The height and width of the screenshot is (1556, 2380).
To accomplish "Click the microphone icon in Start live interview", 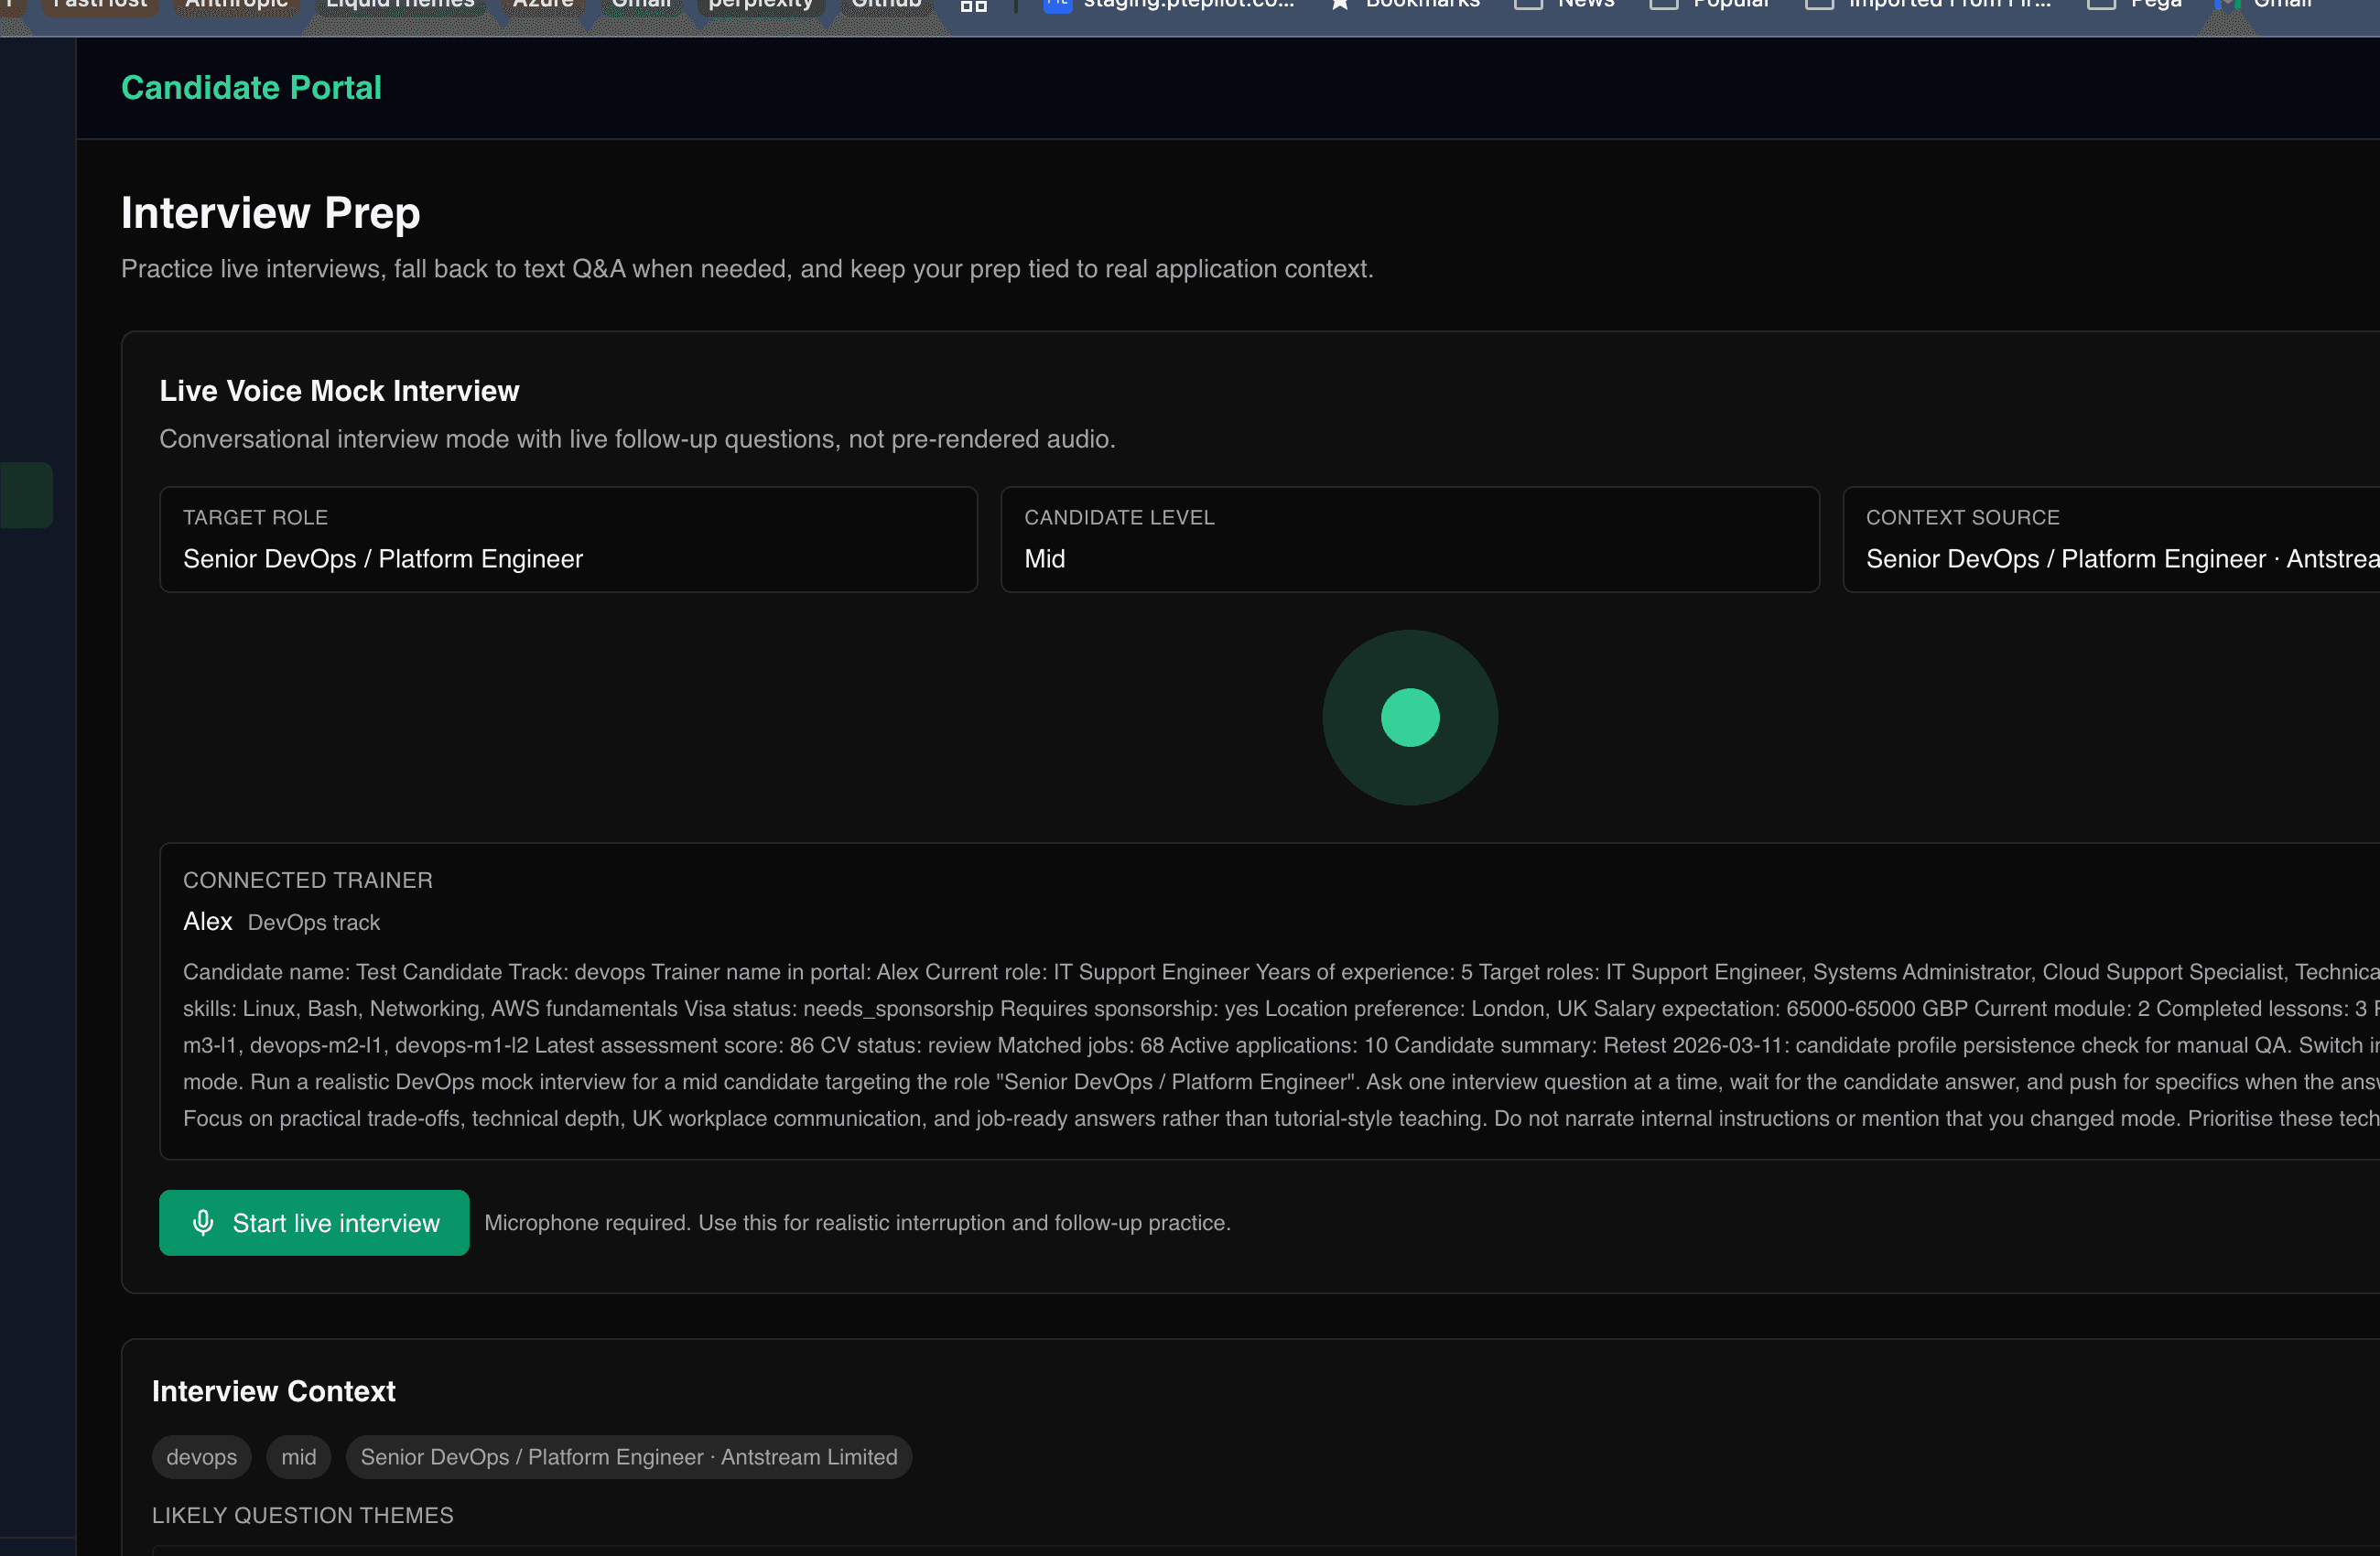I will point(205,1222).
